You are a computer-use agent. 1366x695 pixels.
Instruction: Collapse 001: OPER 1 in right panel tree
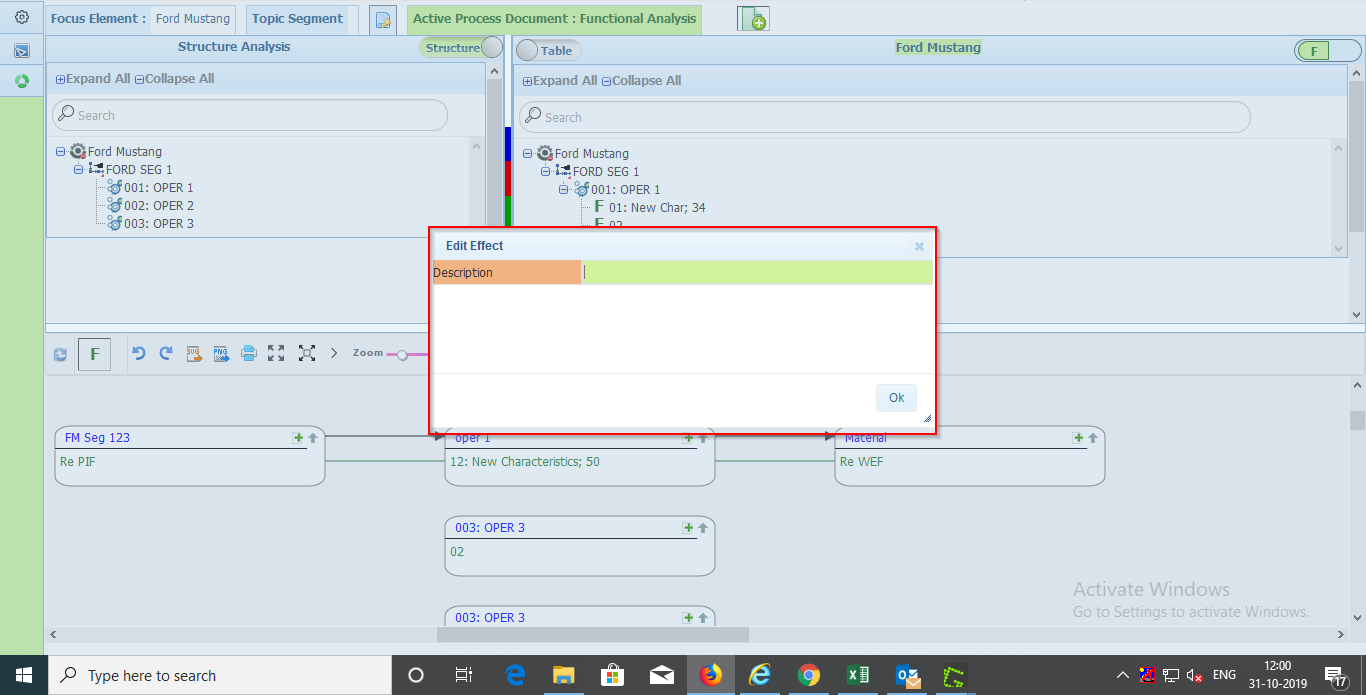tap(564, 190)
